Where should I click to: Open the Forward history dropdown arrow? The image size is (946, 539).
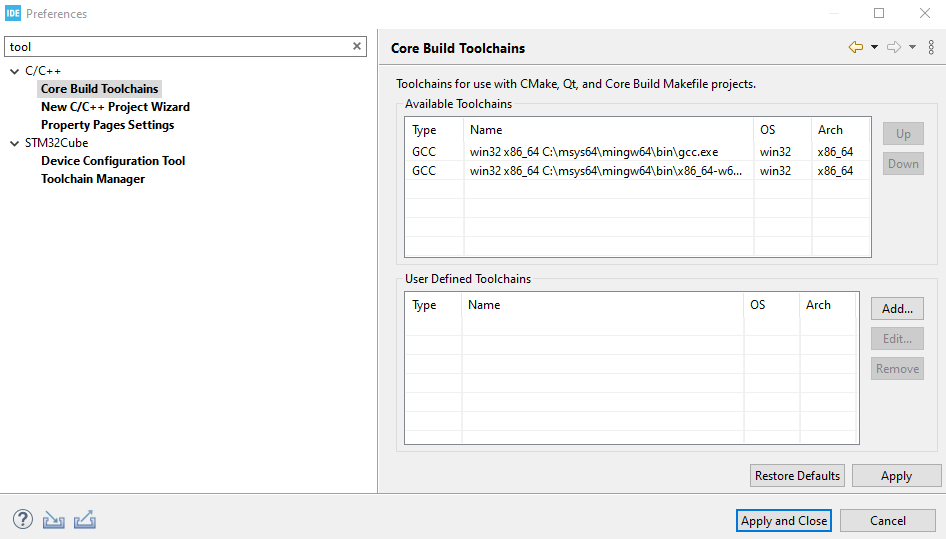click(913, 47)
